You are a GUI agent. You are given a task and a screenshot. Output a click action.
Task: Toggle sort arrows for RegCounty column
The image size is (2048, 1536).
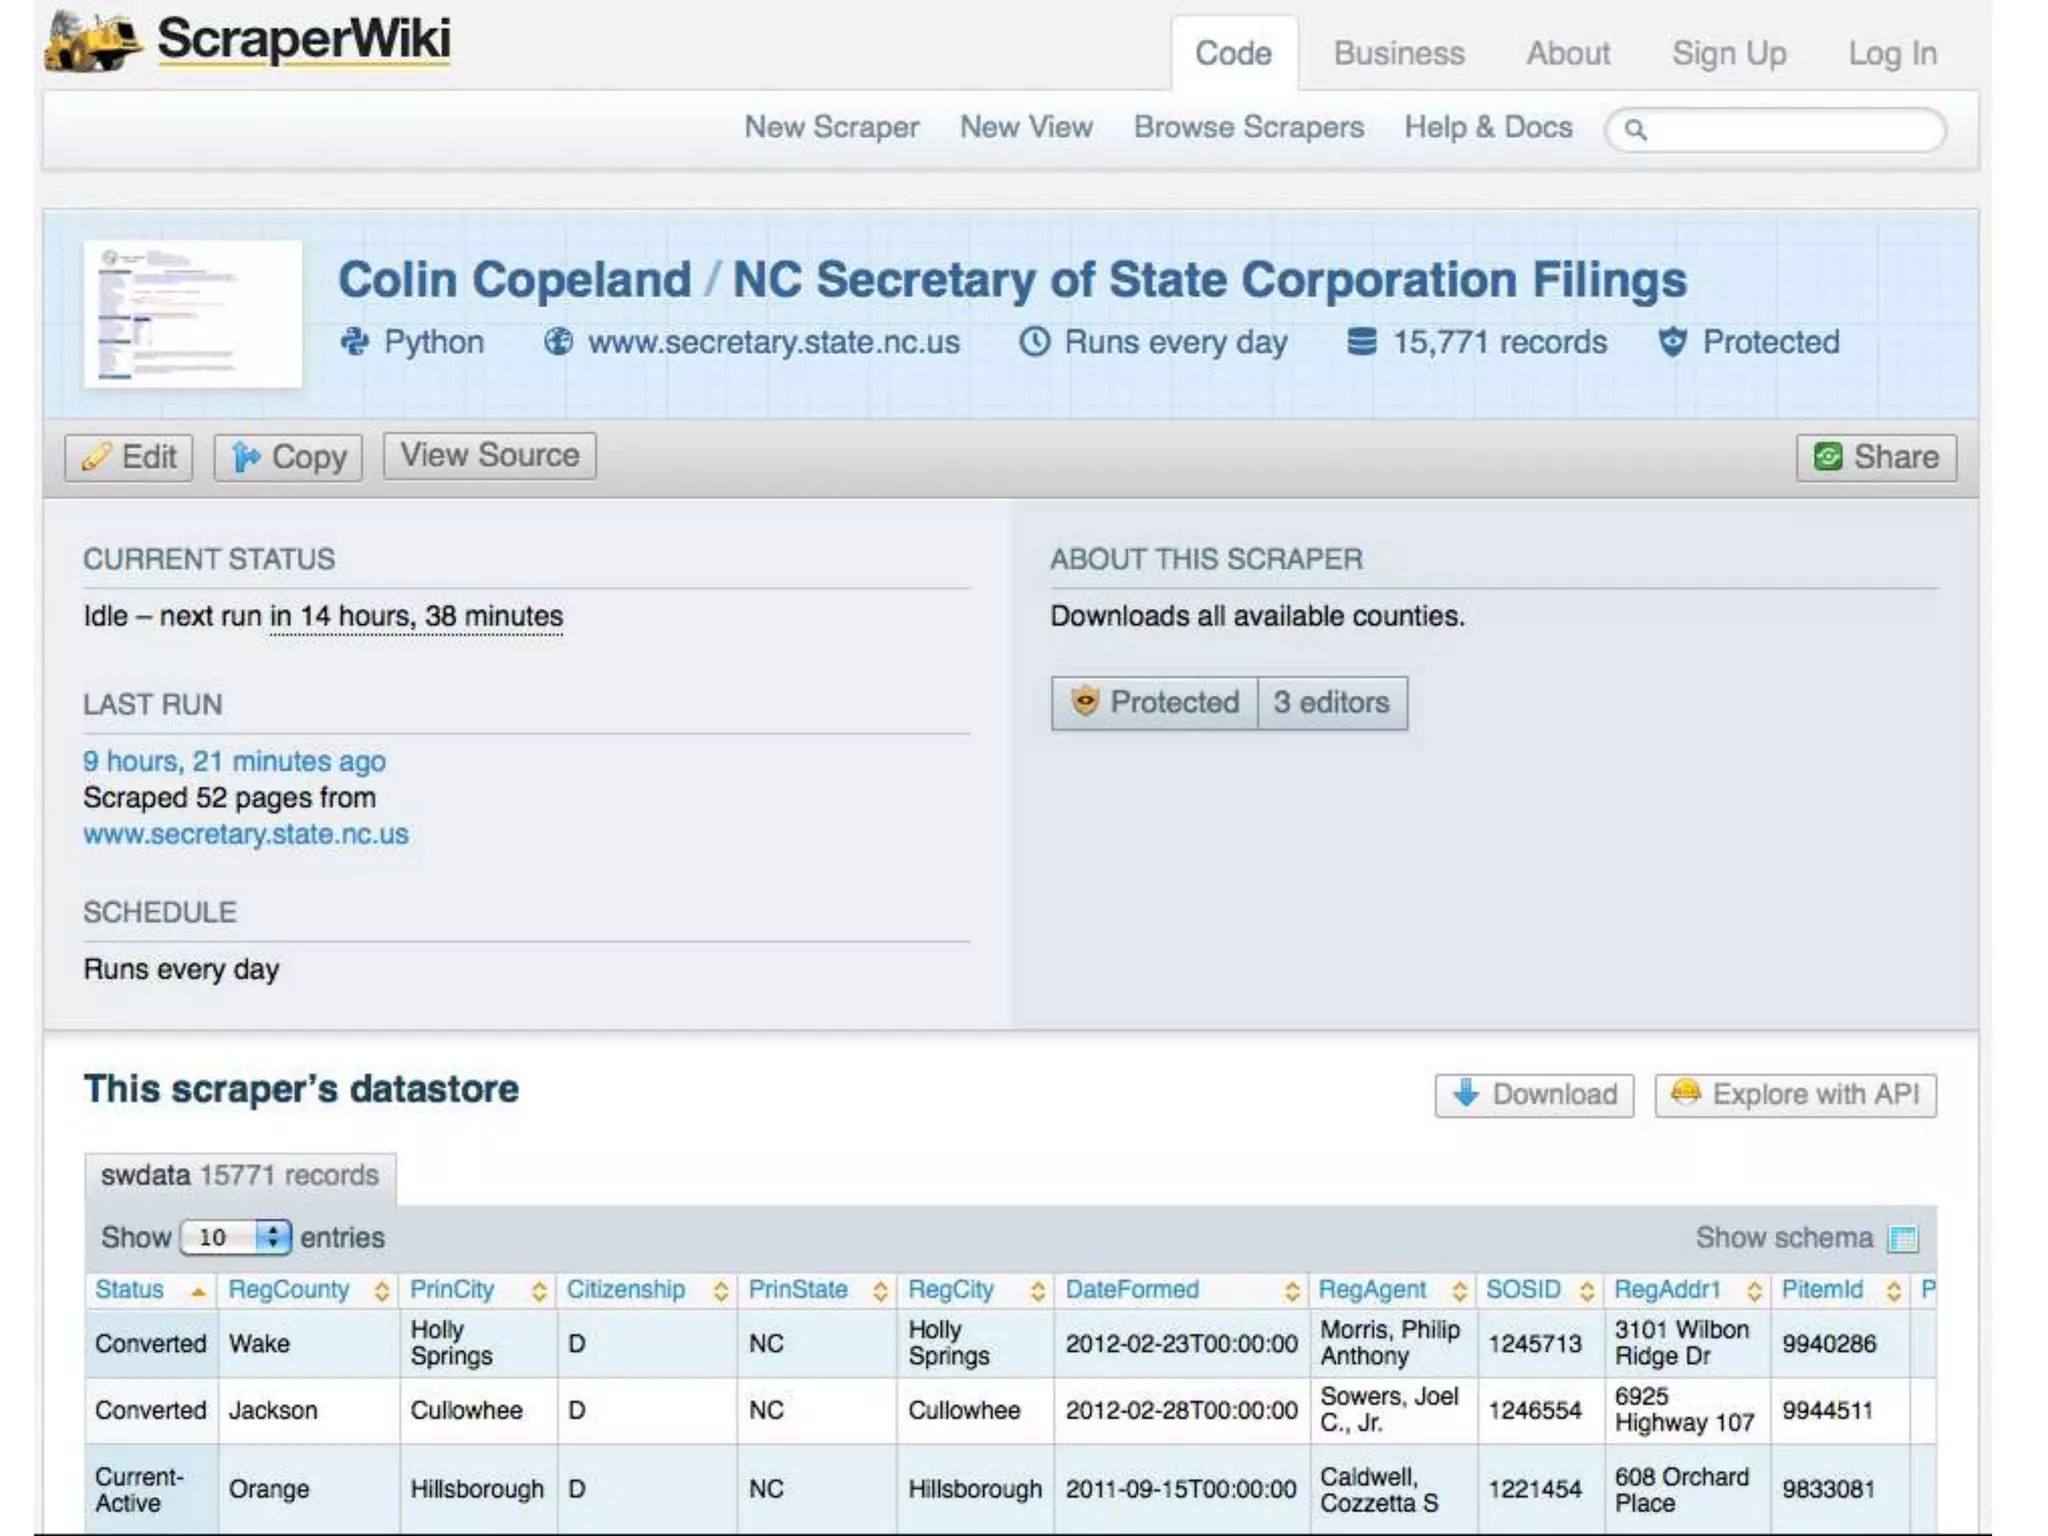[x=381, y=1291]
